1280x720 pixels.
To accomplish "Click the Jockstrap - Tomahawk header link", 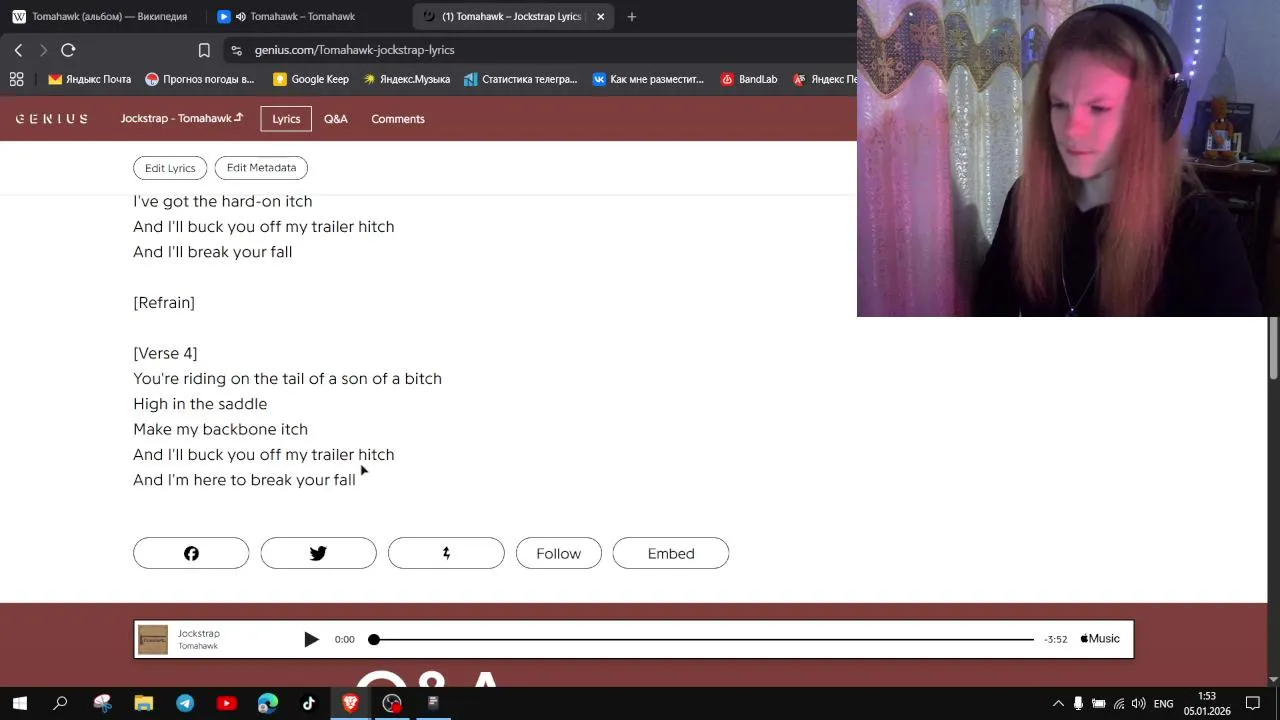I will point(182,118).
